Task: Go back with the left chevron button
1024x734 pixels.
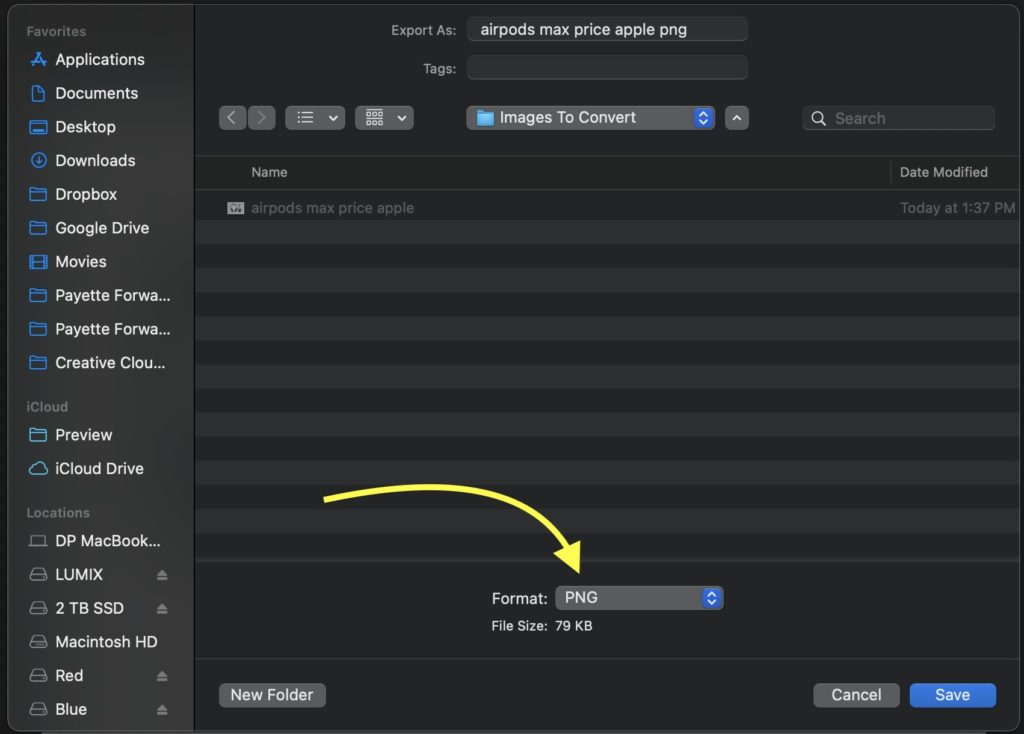Action: pos(232,118)
